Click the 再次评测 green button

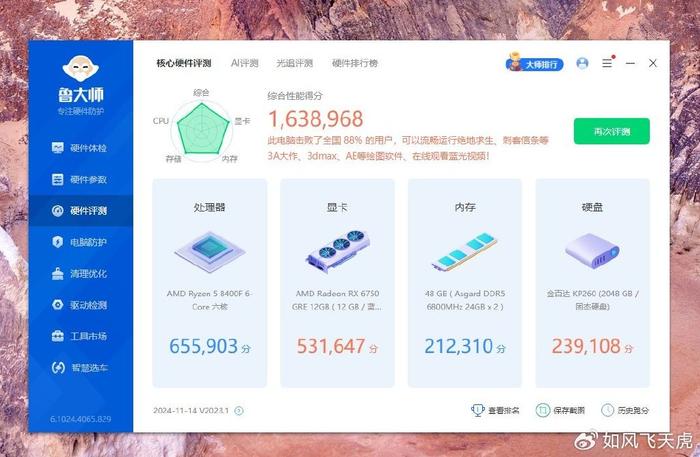(x=612, y=131)
